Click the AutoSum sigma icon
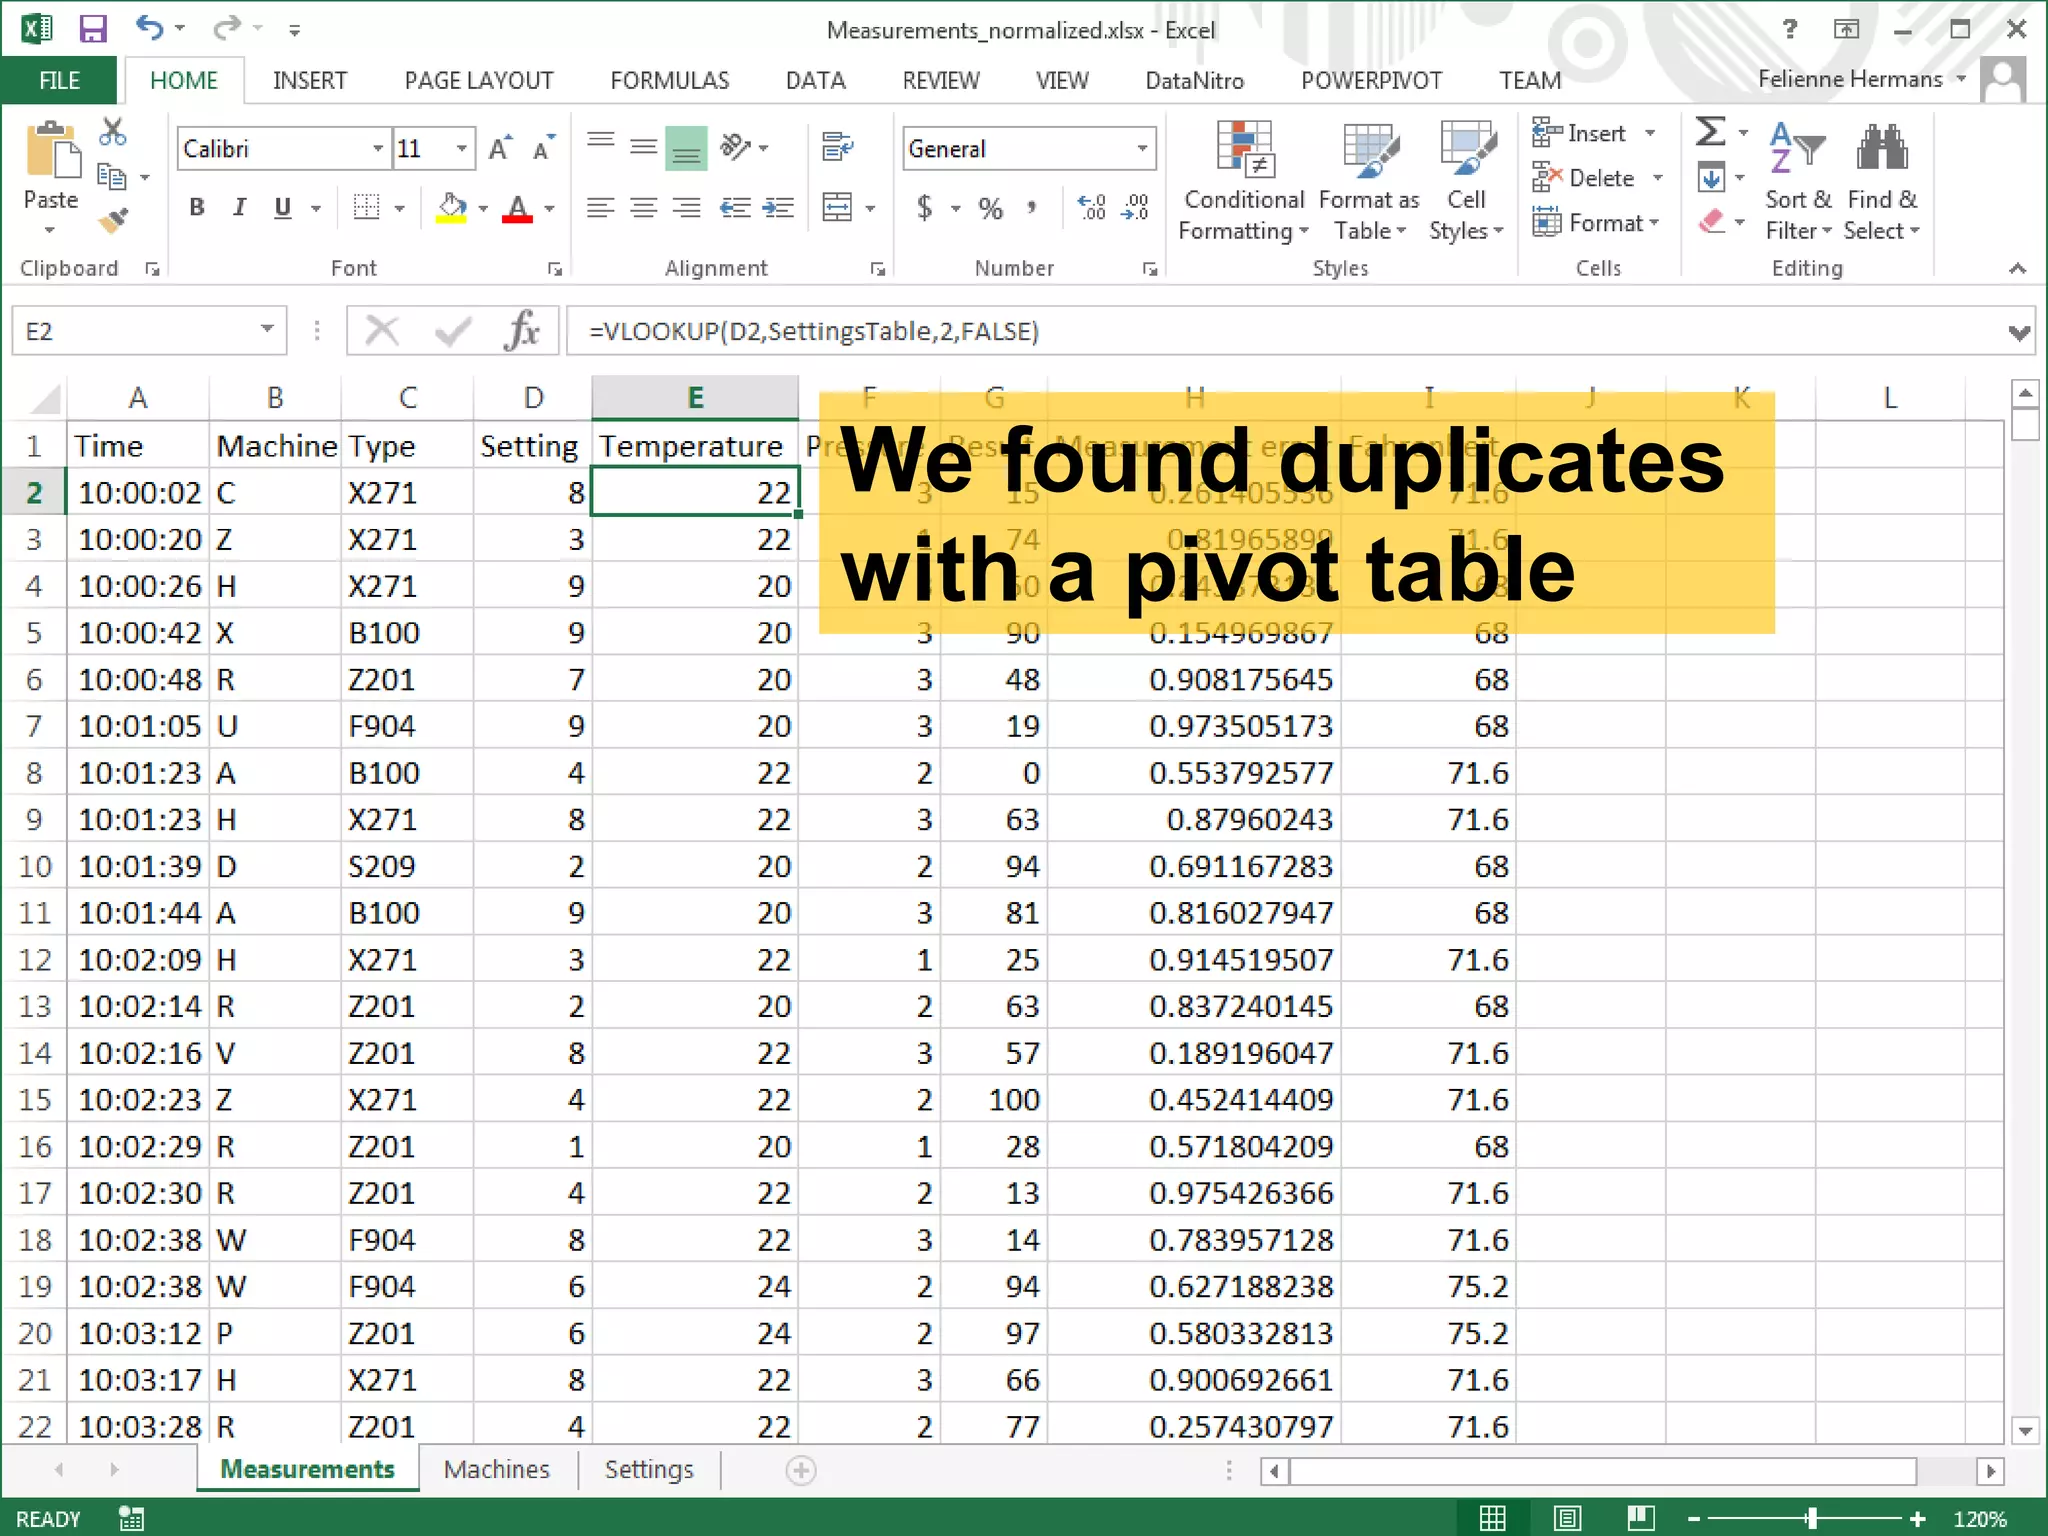Image resolution: width=2048 pixels, height=1536 pixels. (1710, 132)
